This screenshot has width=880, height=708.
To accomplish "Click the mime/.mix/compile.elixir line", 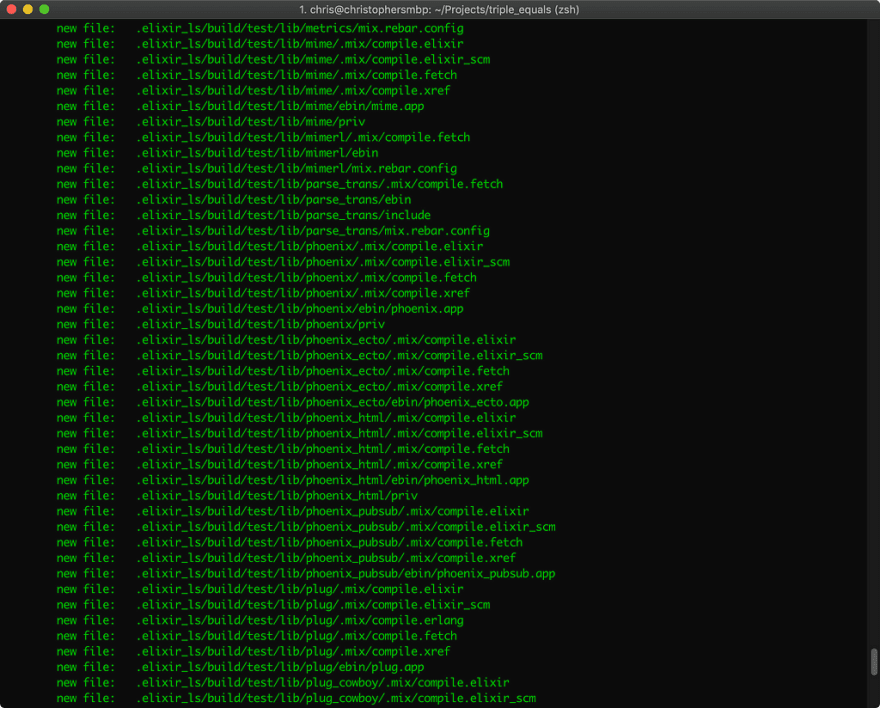I will [x=260, y=44].
